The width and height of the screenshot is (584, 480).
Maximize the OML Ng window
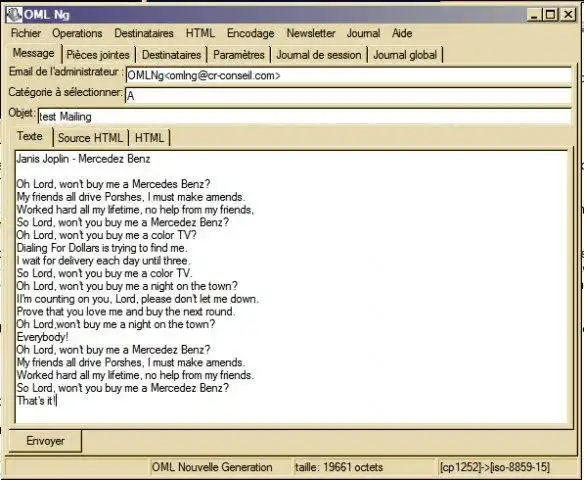(551, 15)
